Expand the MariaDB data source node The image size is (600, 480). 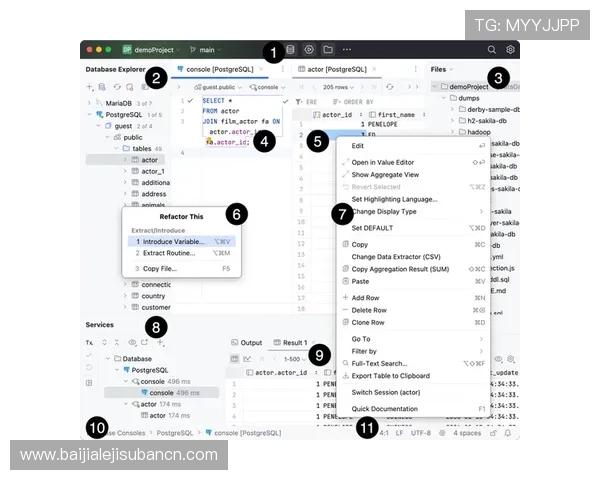tap(90, 102)
